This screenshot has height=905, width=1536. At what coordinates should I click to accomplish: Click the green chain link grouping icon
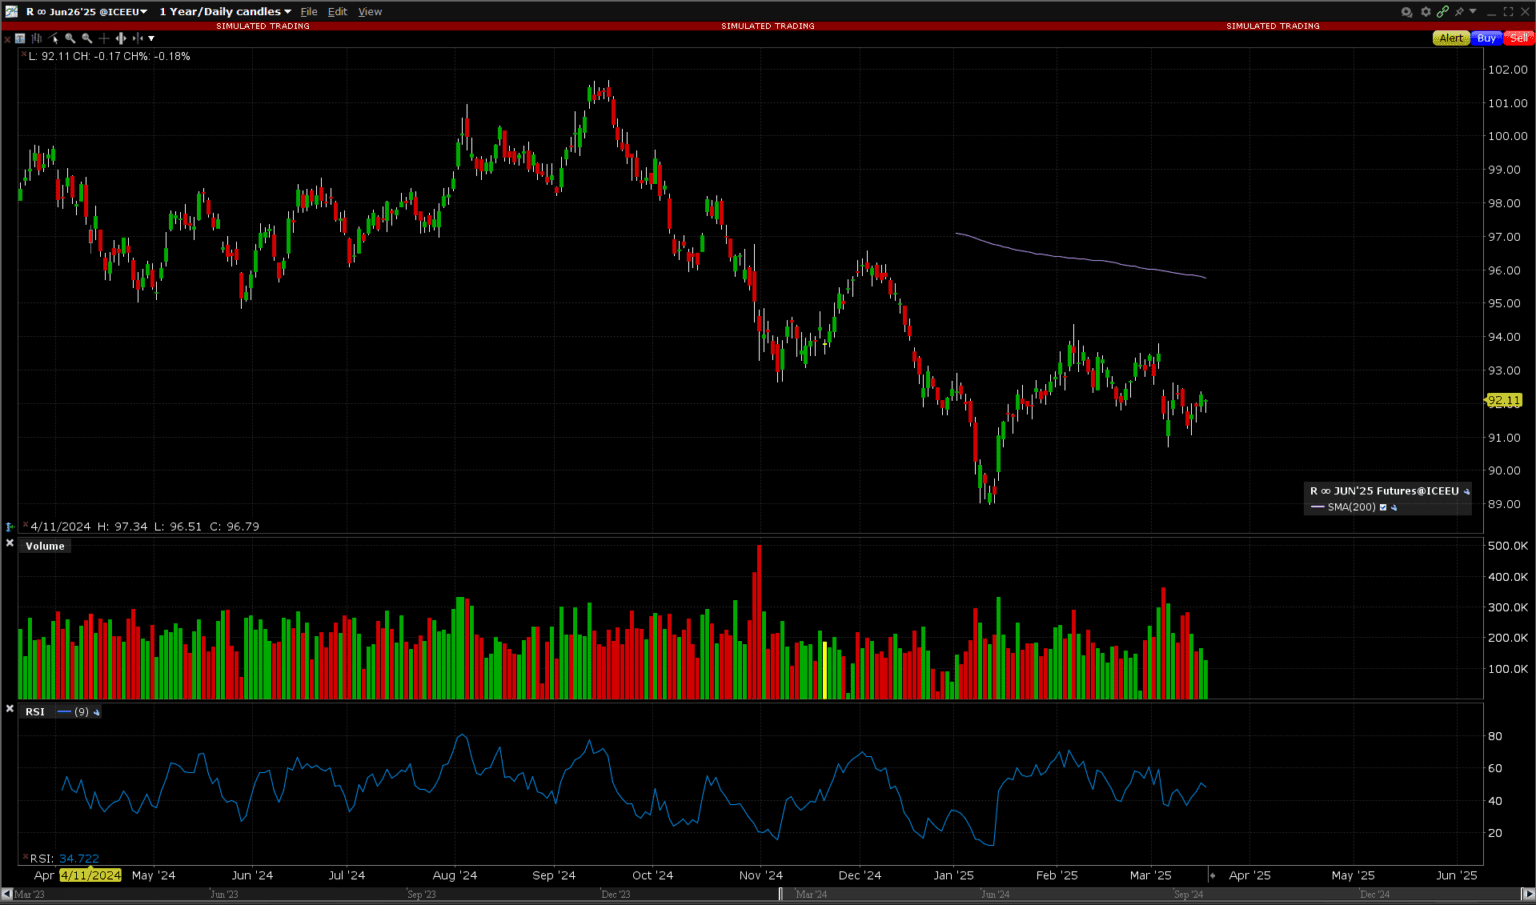tap(1443, 11)
